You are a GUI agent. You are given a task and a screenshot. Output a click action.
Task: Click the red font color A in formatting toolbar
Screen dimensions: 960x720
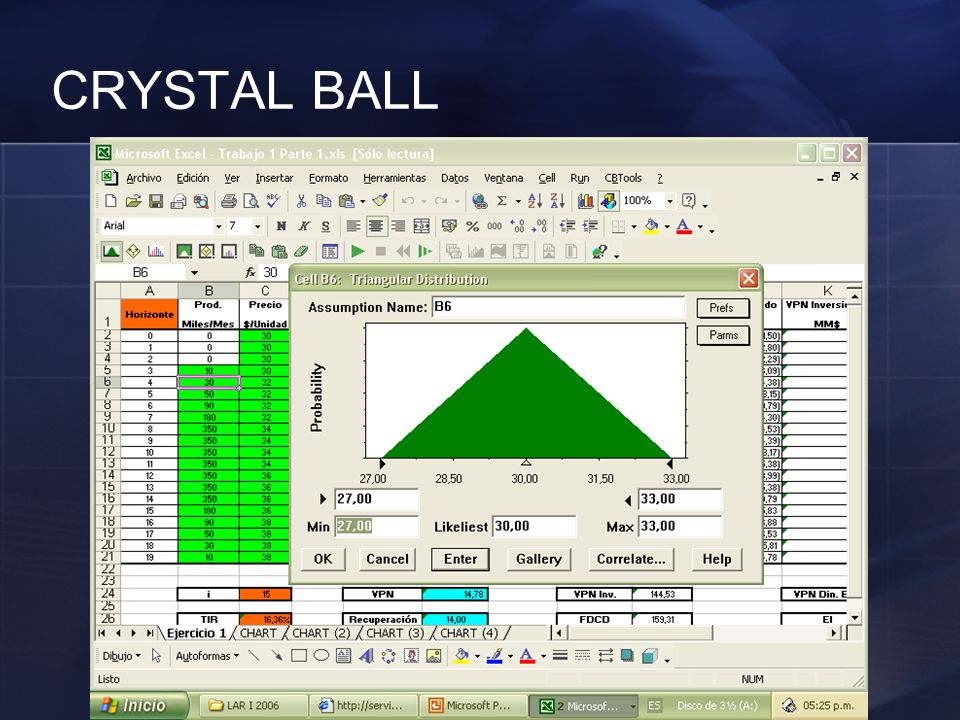click(684, 226)
